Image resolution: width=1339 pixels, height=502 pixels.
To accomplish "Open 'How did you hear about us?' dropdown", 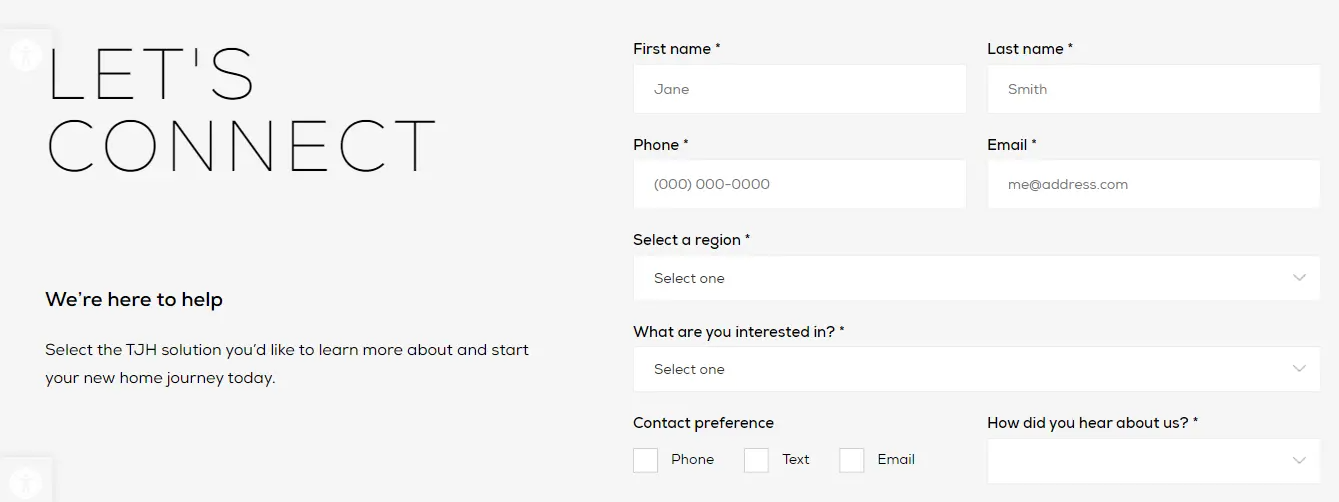I will pos(1140,460).
